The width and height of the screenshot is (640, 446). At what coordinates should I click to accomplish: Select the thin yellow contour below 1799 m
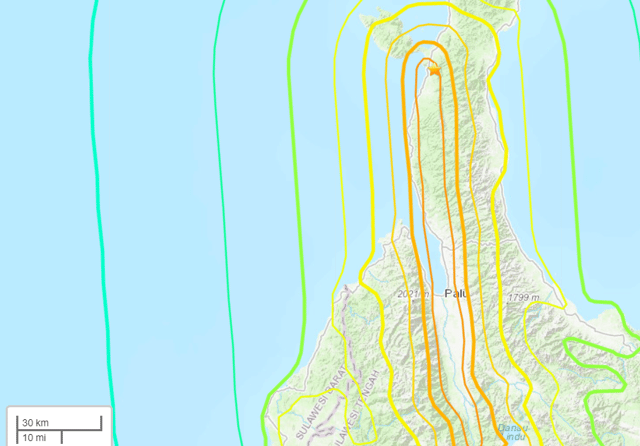coord(529,347)
